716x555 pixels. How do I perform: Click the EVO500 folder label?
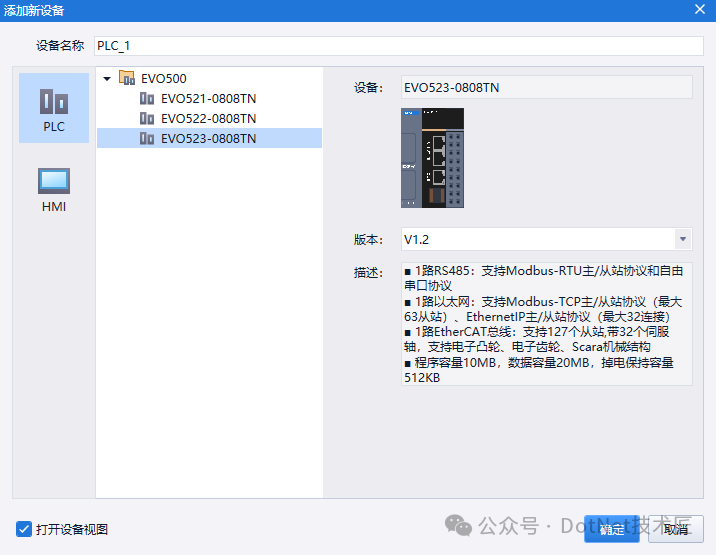(x=164, y=79)
